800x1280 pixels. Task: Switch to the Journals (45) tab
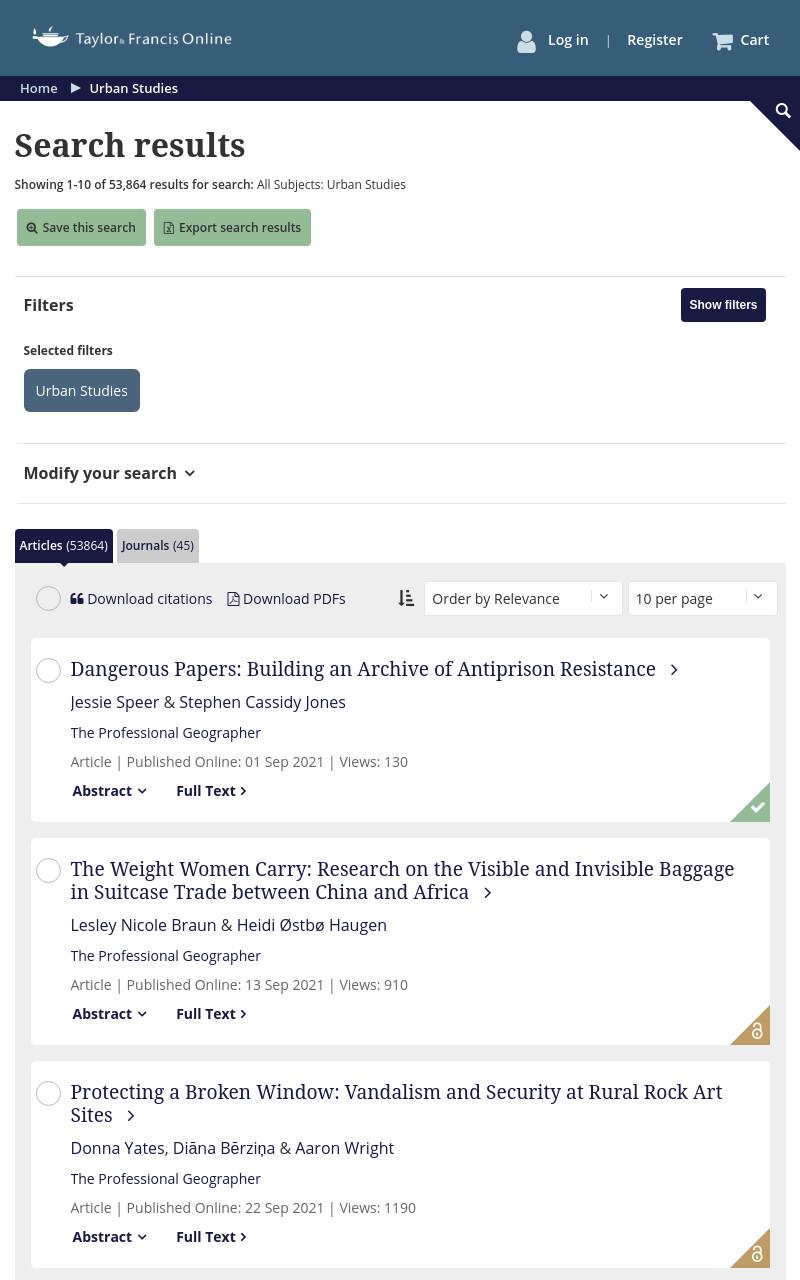[x=157, y=546]
